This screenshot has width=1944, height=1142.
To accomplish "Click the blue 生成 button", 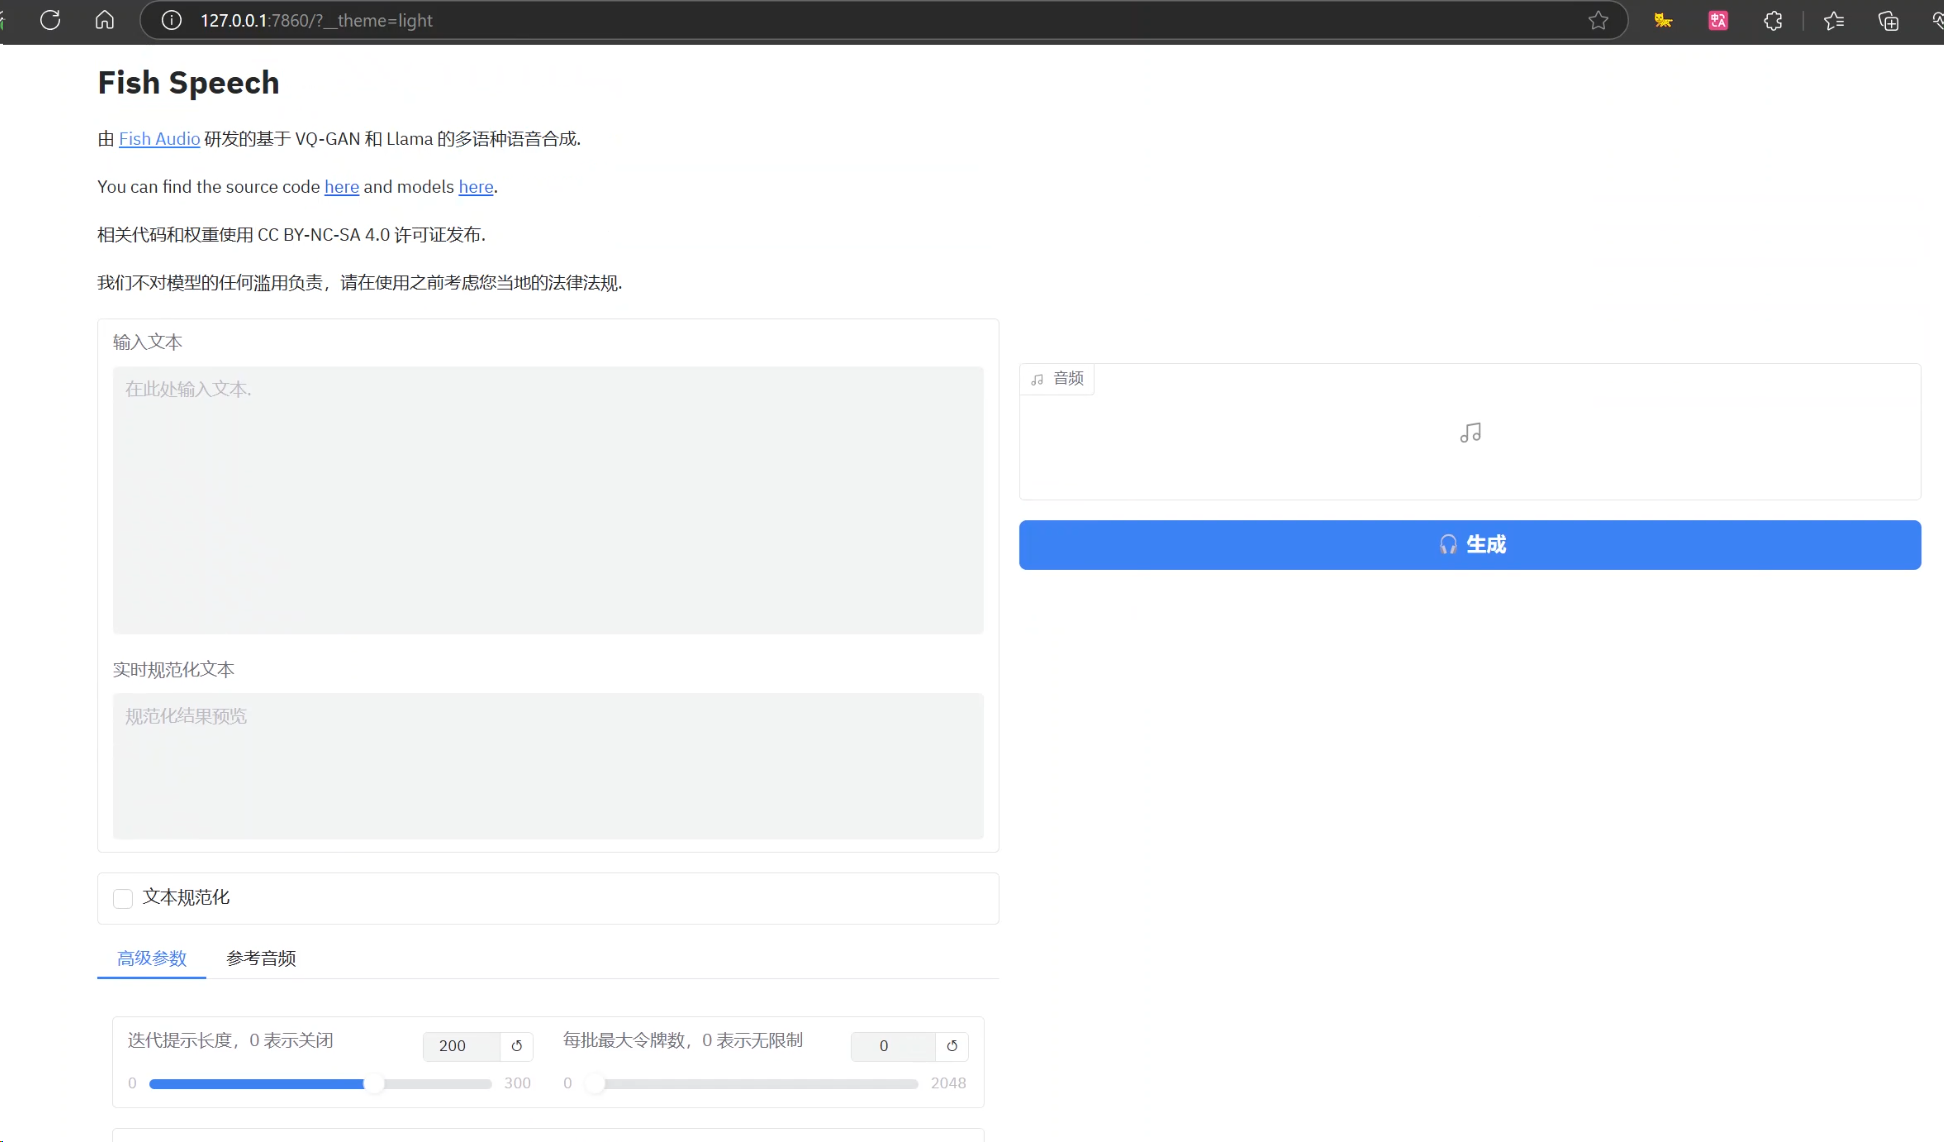I will tap(1470, 545).
